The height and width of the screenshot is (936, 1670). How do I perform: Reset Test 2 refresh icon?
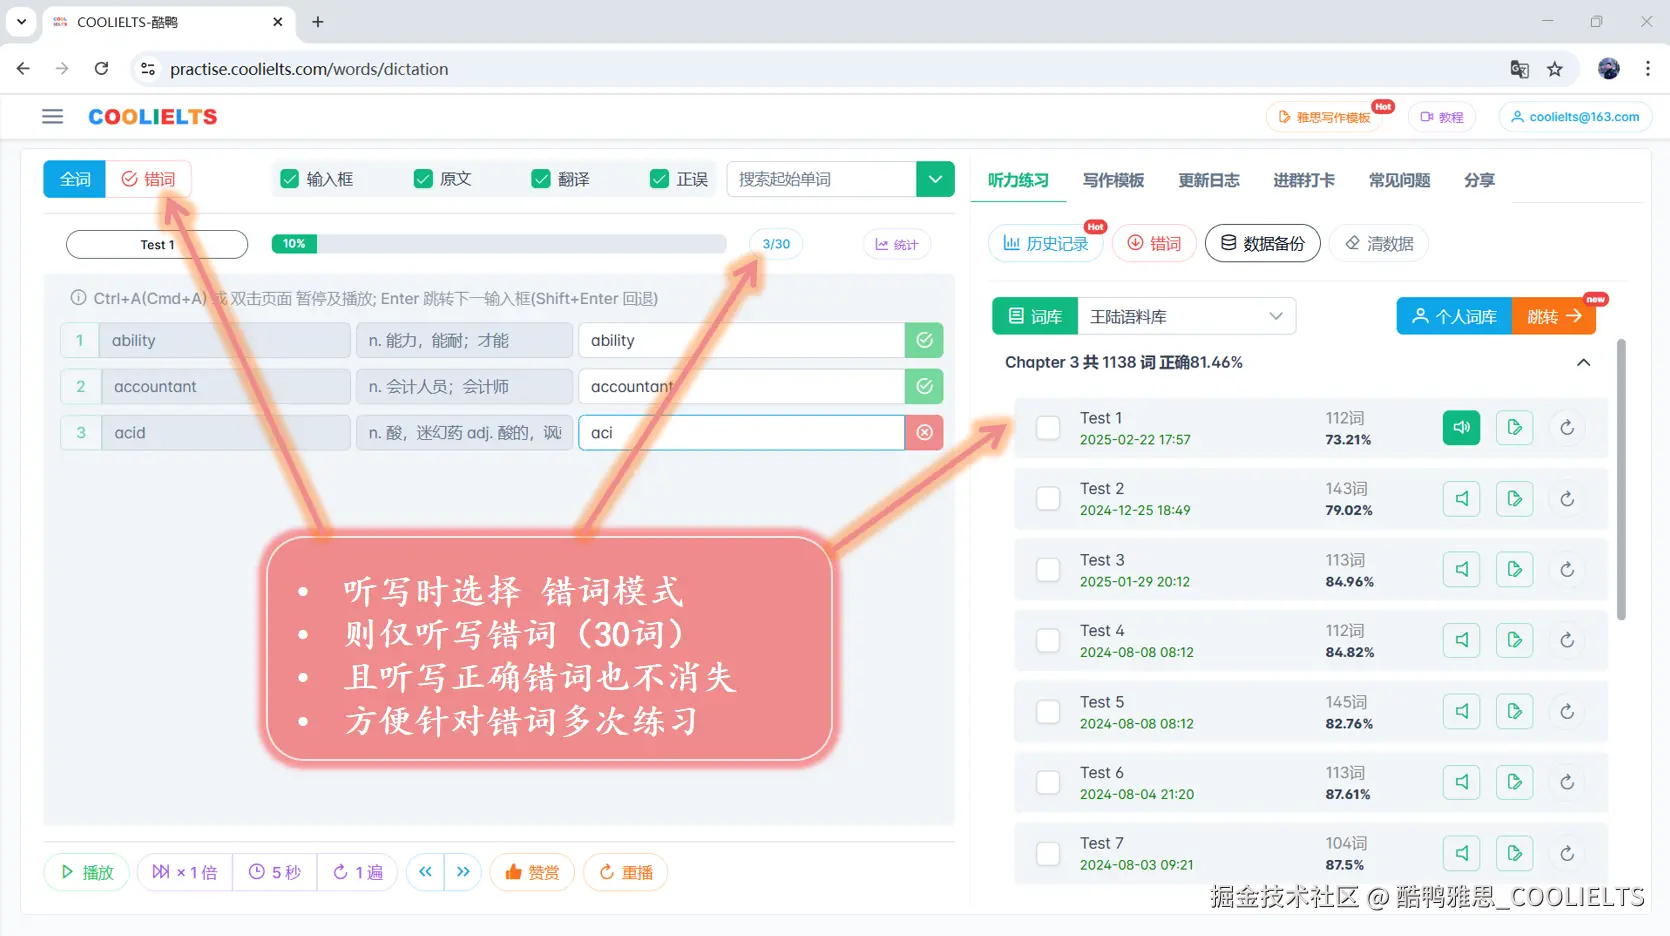(x=1567, y=498)
